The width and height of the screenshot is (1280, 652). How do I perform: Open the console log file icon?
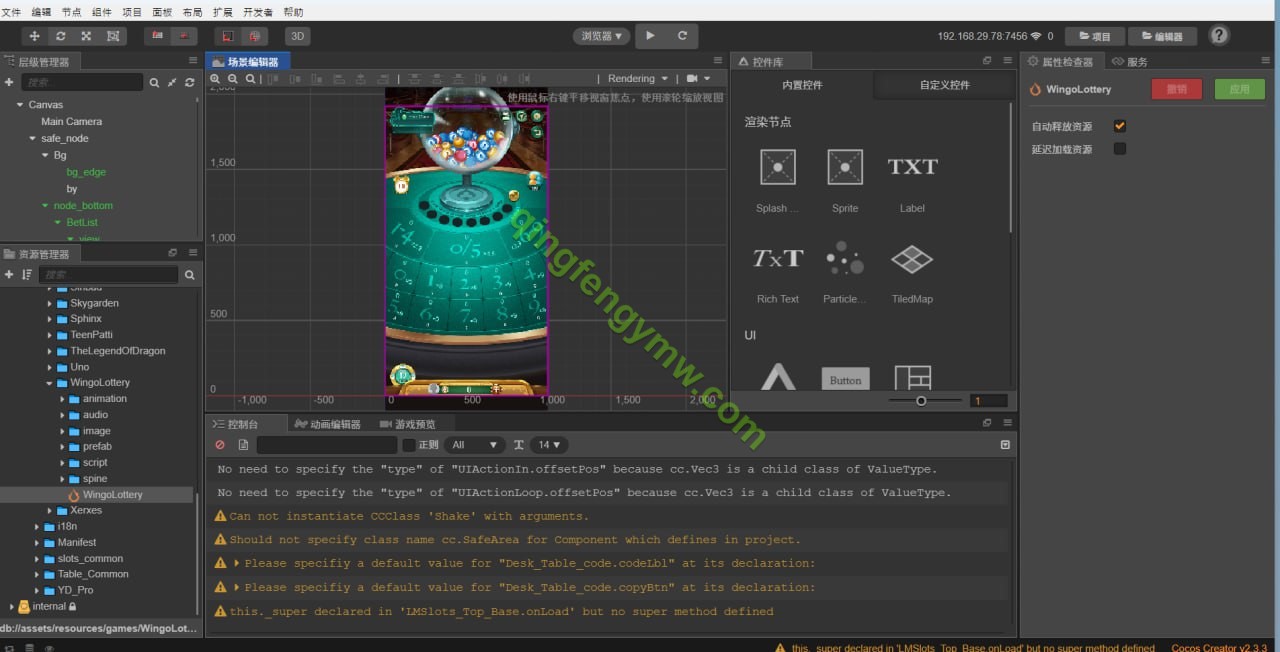click(243, 445)
